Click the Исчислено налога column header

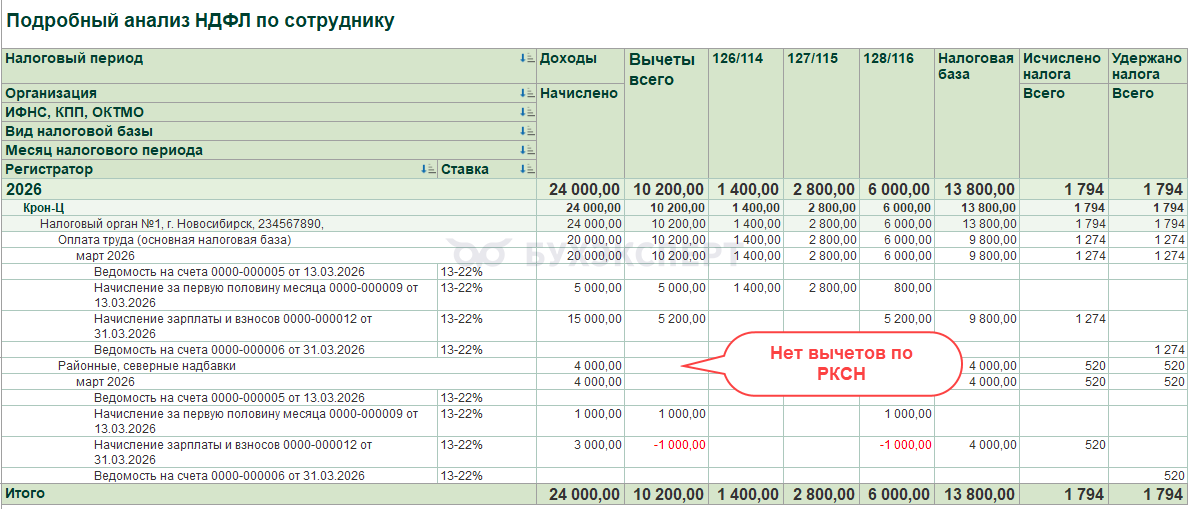pos(1061,66)
